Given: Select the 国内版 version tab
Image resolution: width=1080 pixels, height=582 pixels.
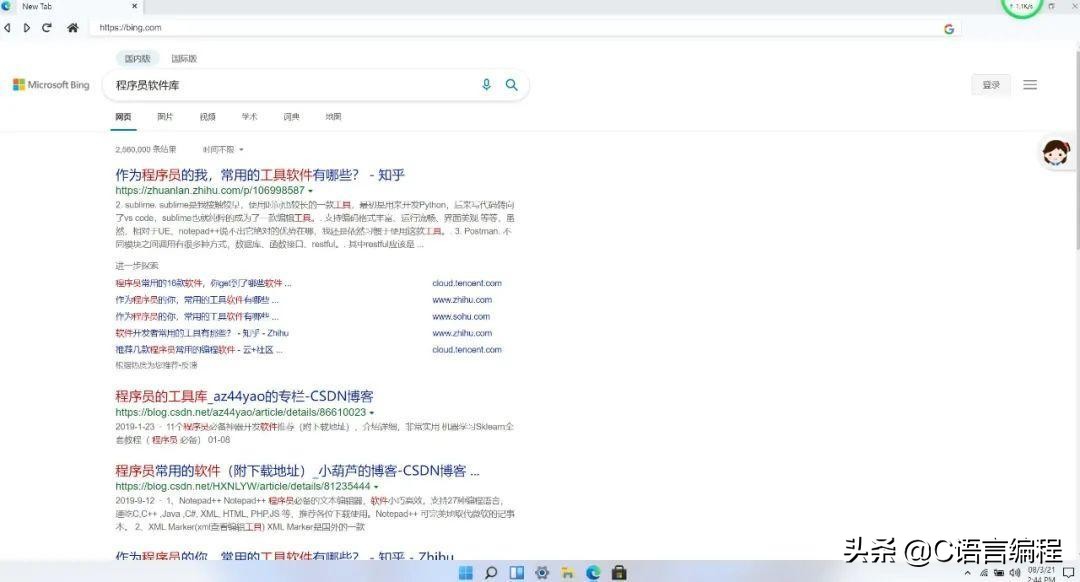Looking at the screenshot, I should point(137,58).
